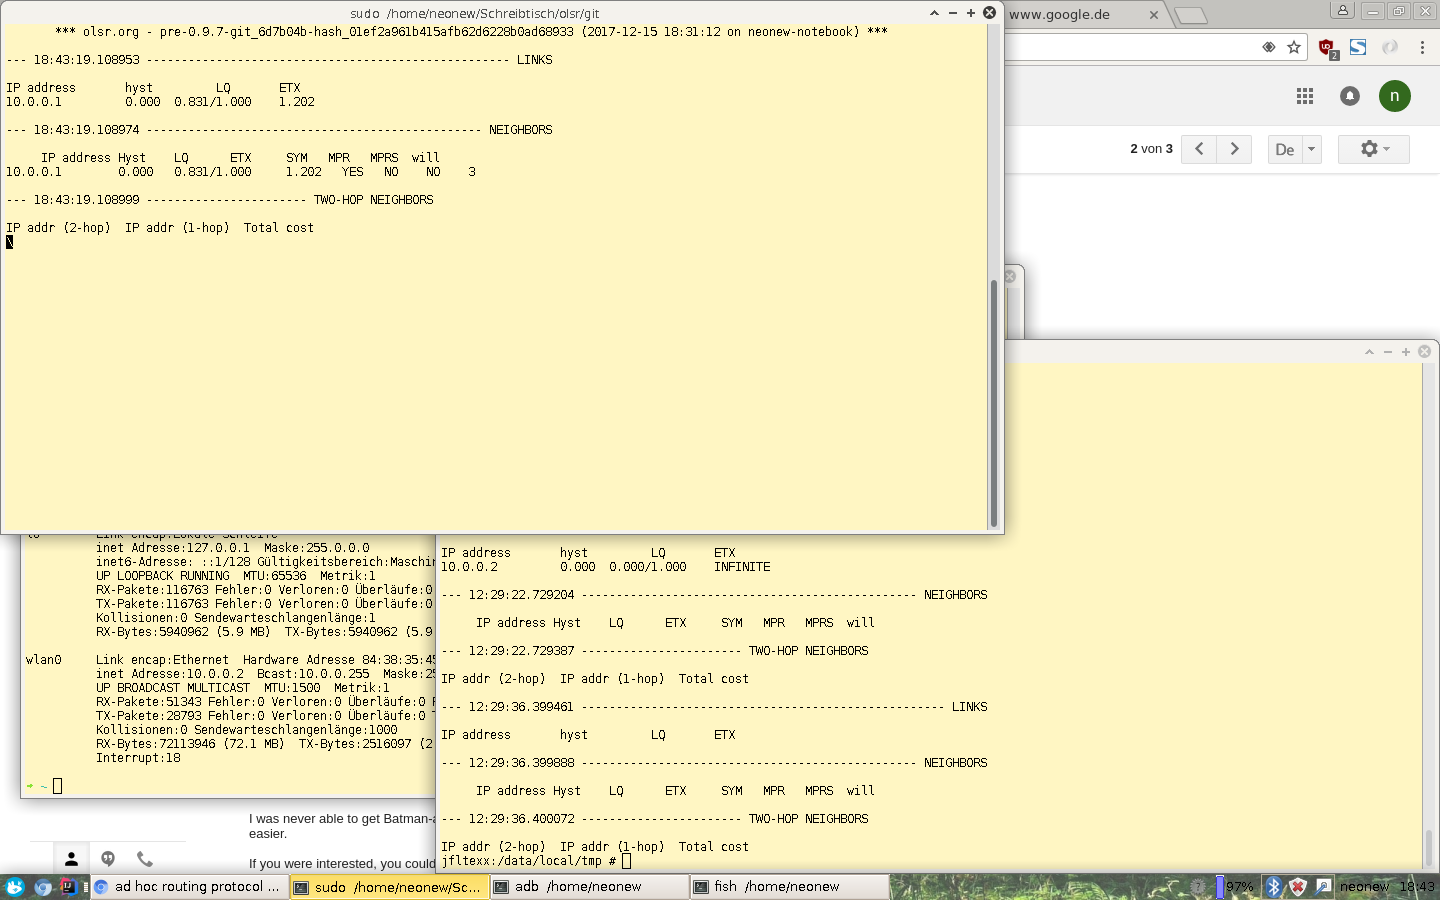Expand the 'De' input tools dropdown arrow
Image resolution: width=1440 pixels, height=900 pixels.
coord(1311,149)
